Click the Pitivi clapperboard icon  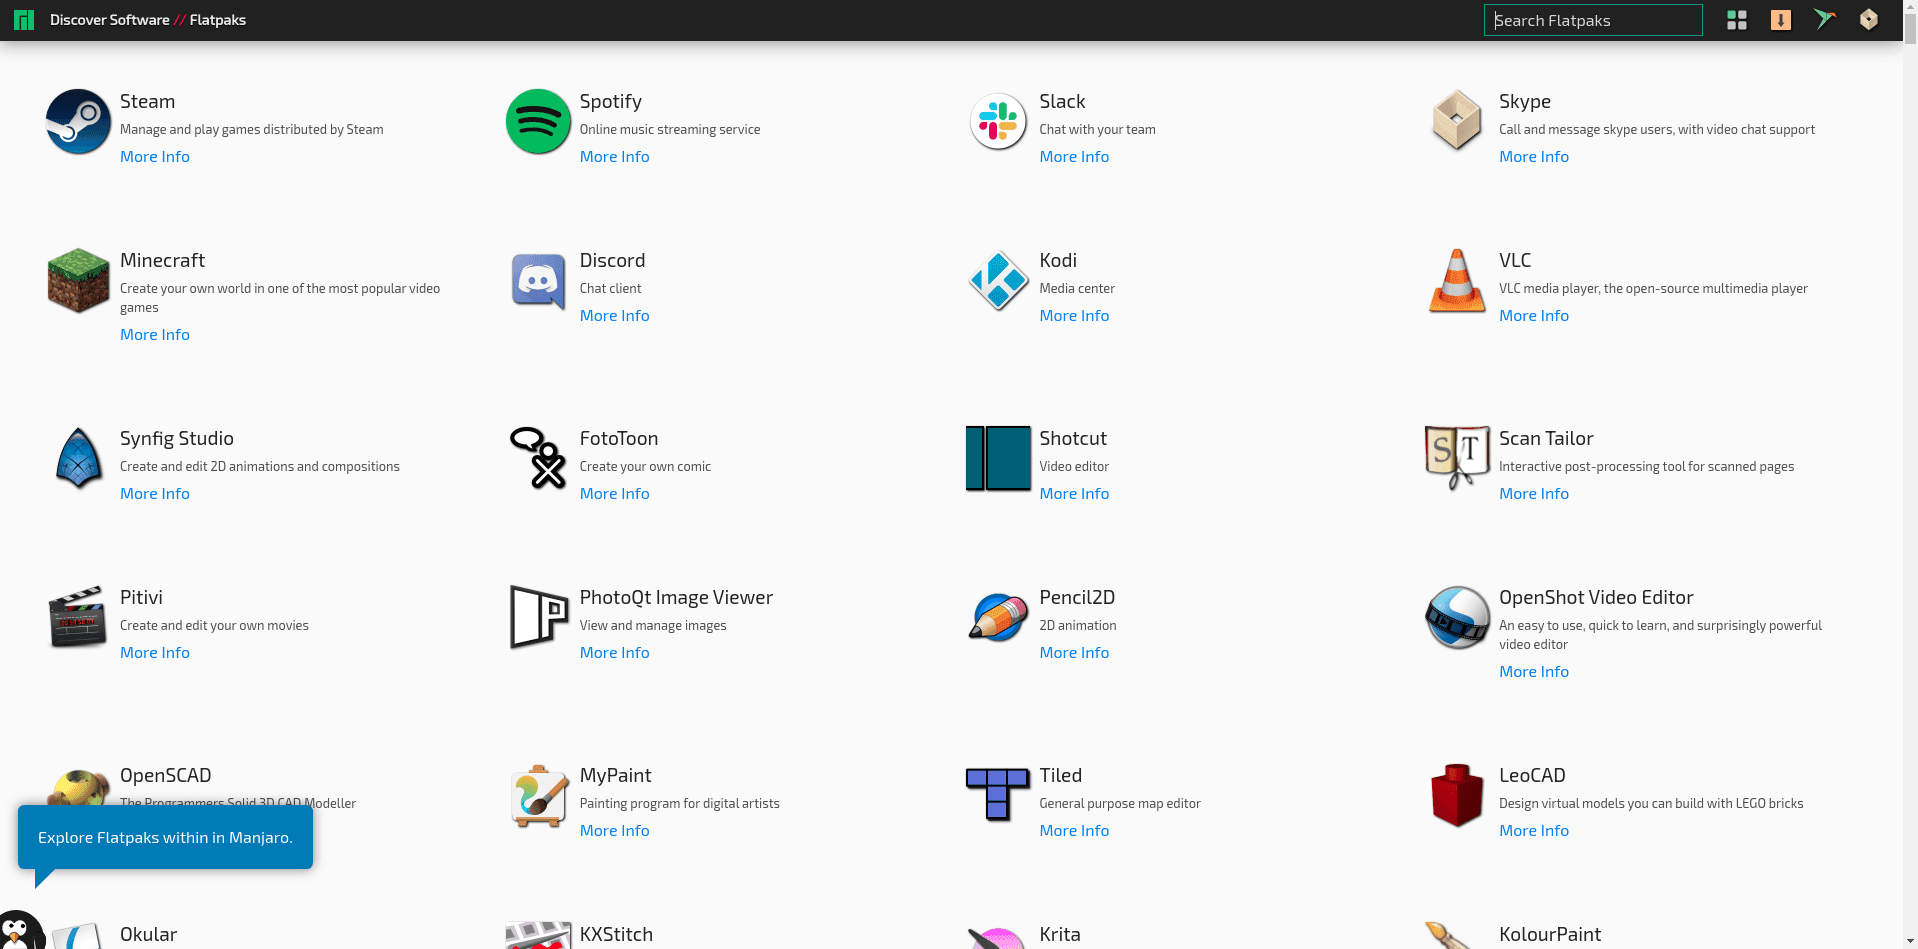[x=78, y=617]
